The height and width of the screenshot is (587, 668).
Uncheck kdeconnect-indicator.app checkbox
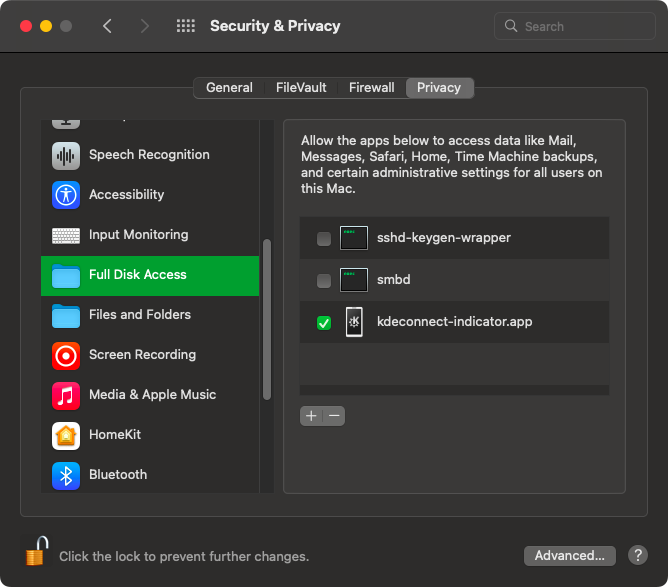click(x=324, y=323)
